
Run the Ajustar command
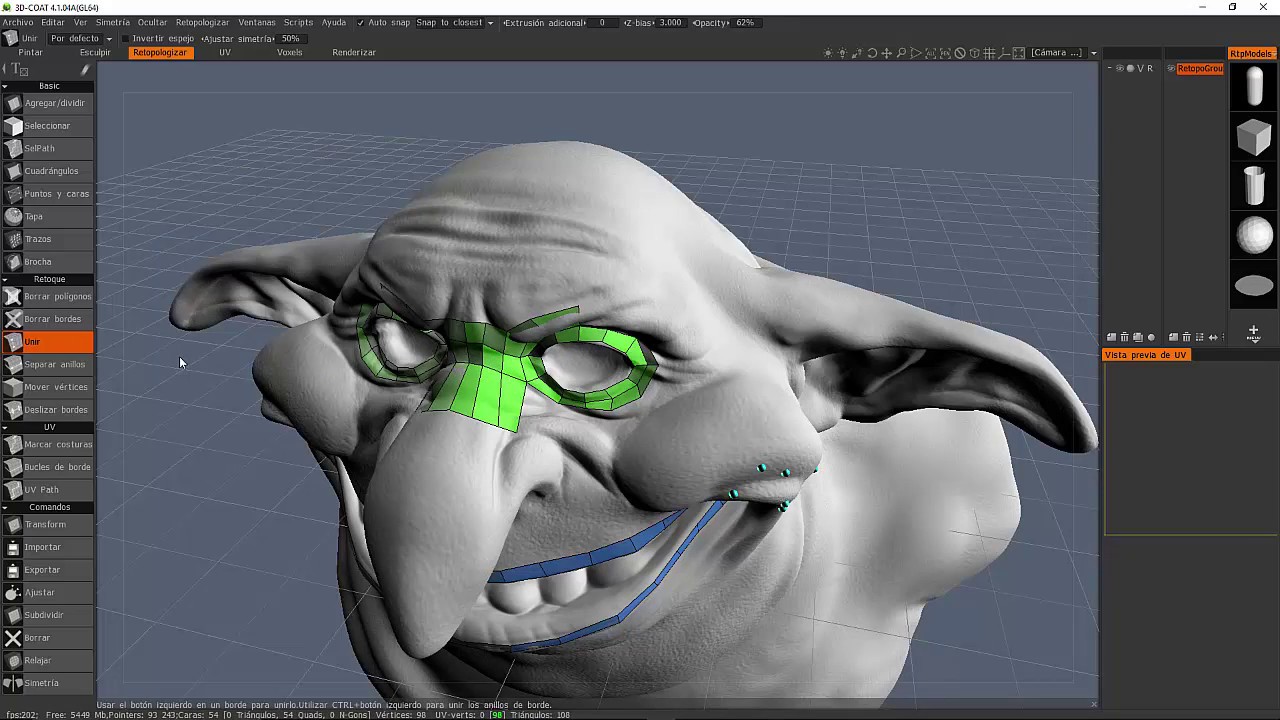click(47, 592)
